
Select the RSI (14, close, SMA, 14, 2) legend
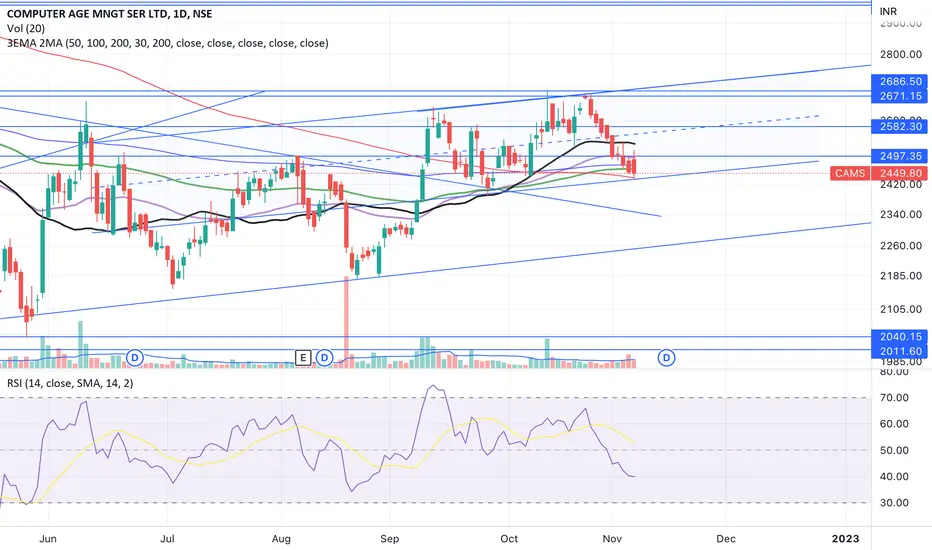70,384
